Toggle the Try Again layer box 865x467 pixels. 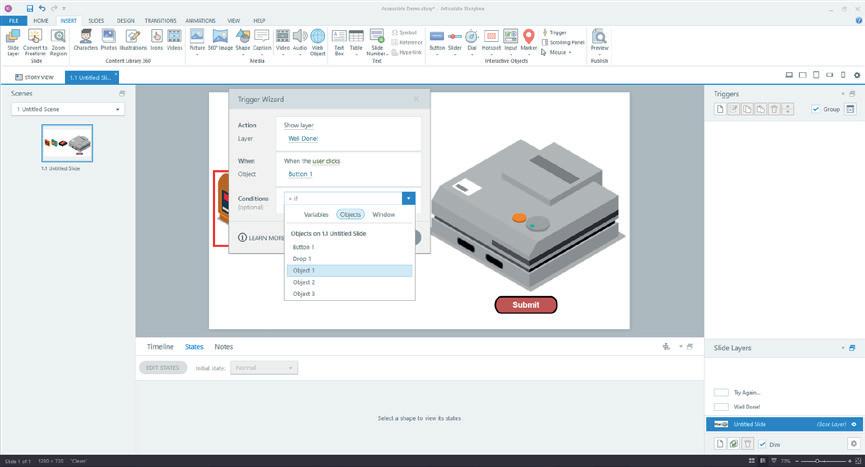tap(721, 393)
